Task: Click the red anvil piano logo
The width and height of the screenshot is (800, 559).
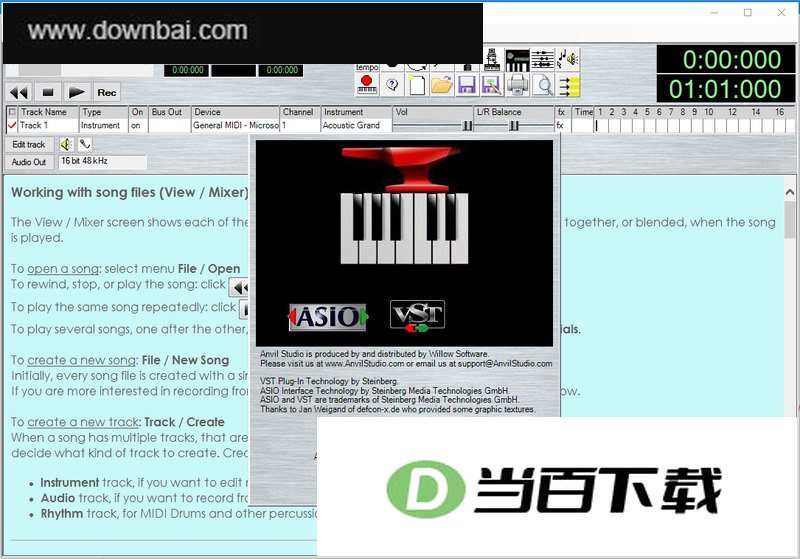Action: [x=404, y=205]
